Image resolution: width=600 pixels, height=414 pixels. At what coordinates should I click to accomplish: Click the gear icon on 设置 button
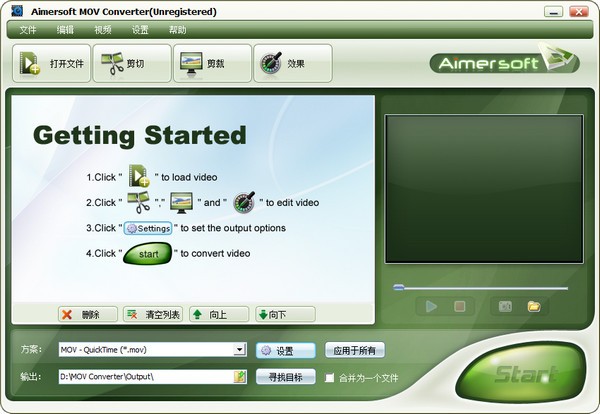(266, 350)
